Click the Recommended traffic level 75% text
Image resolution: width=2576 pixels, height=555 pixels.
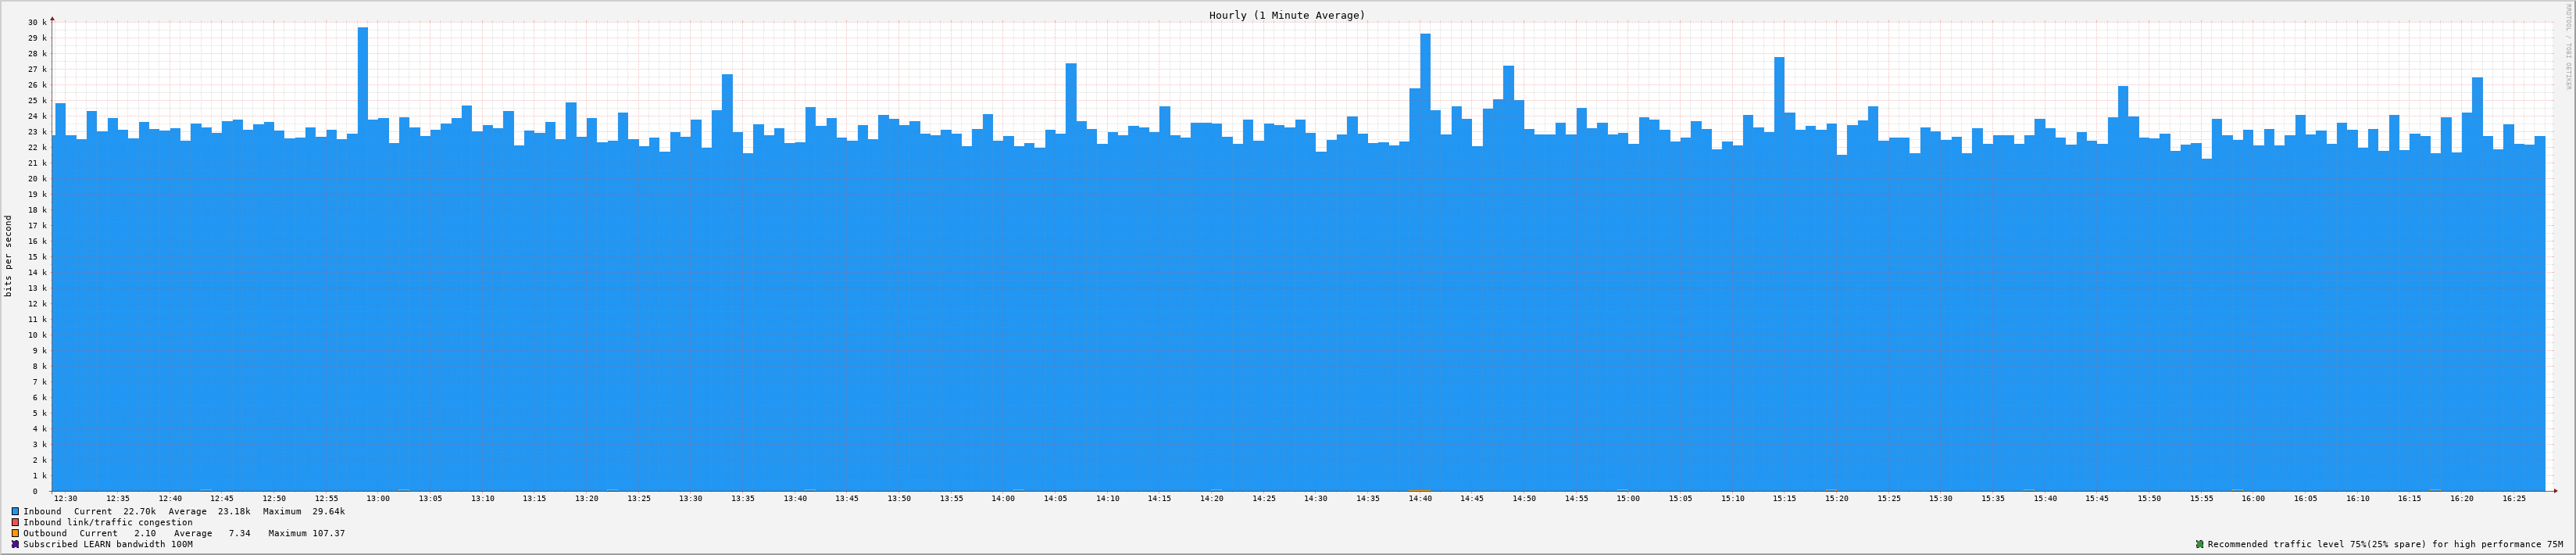point(2395,544)
